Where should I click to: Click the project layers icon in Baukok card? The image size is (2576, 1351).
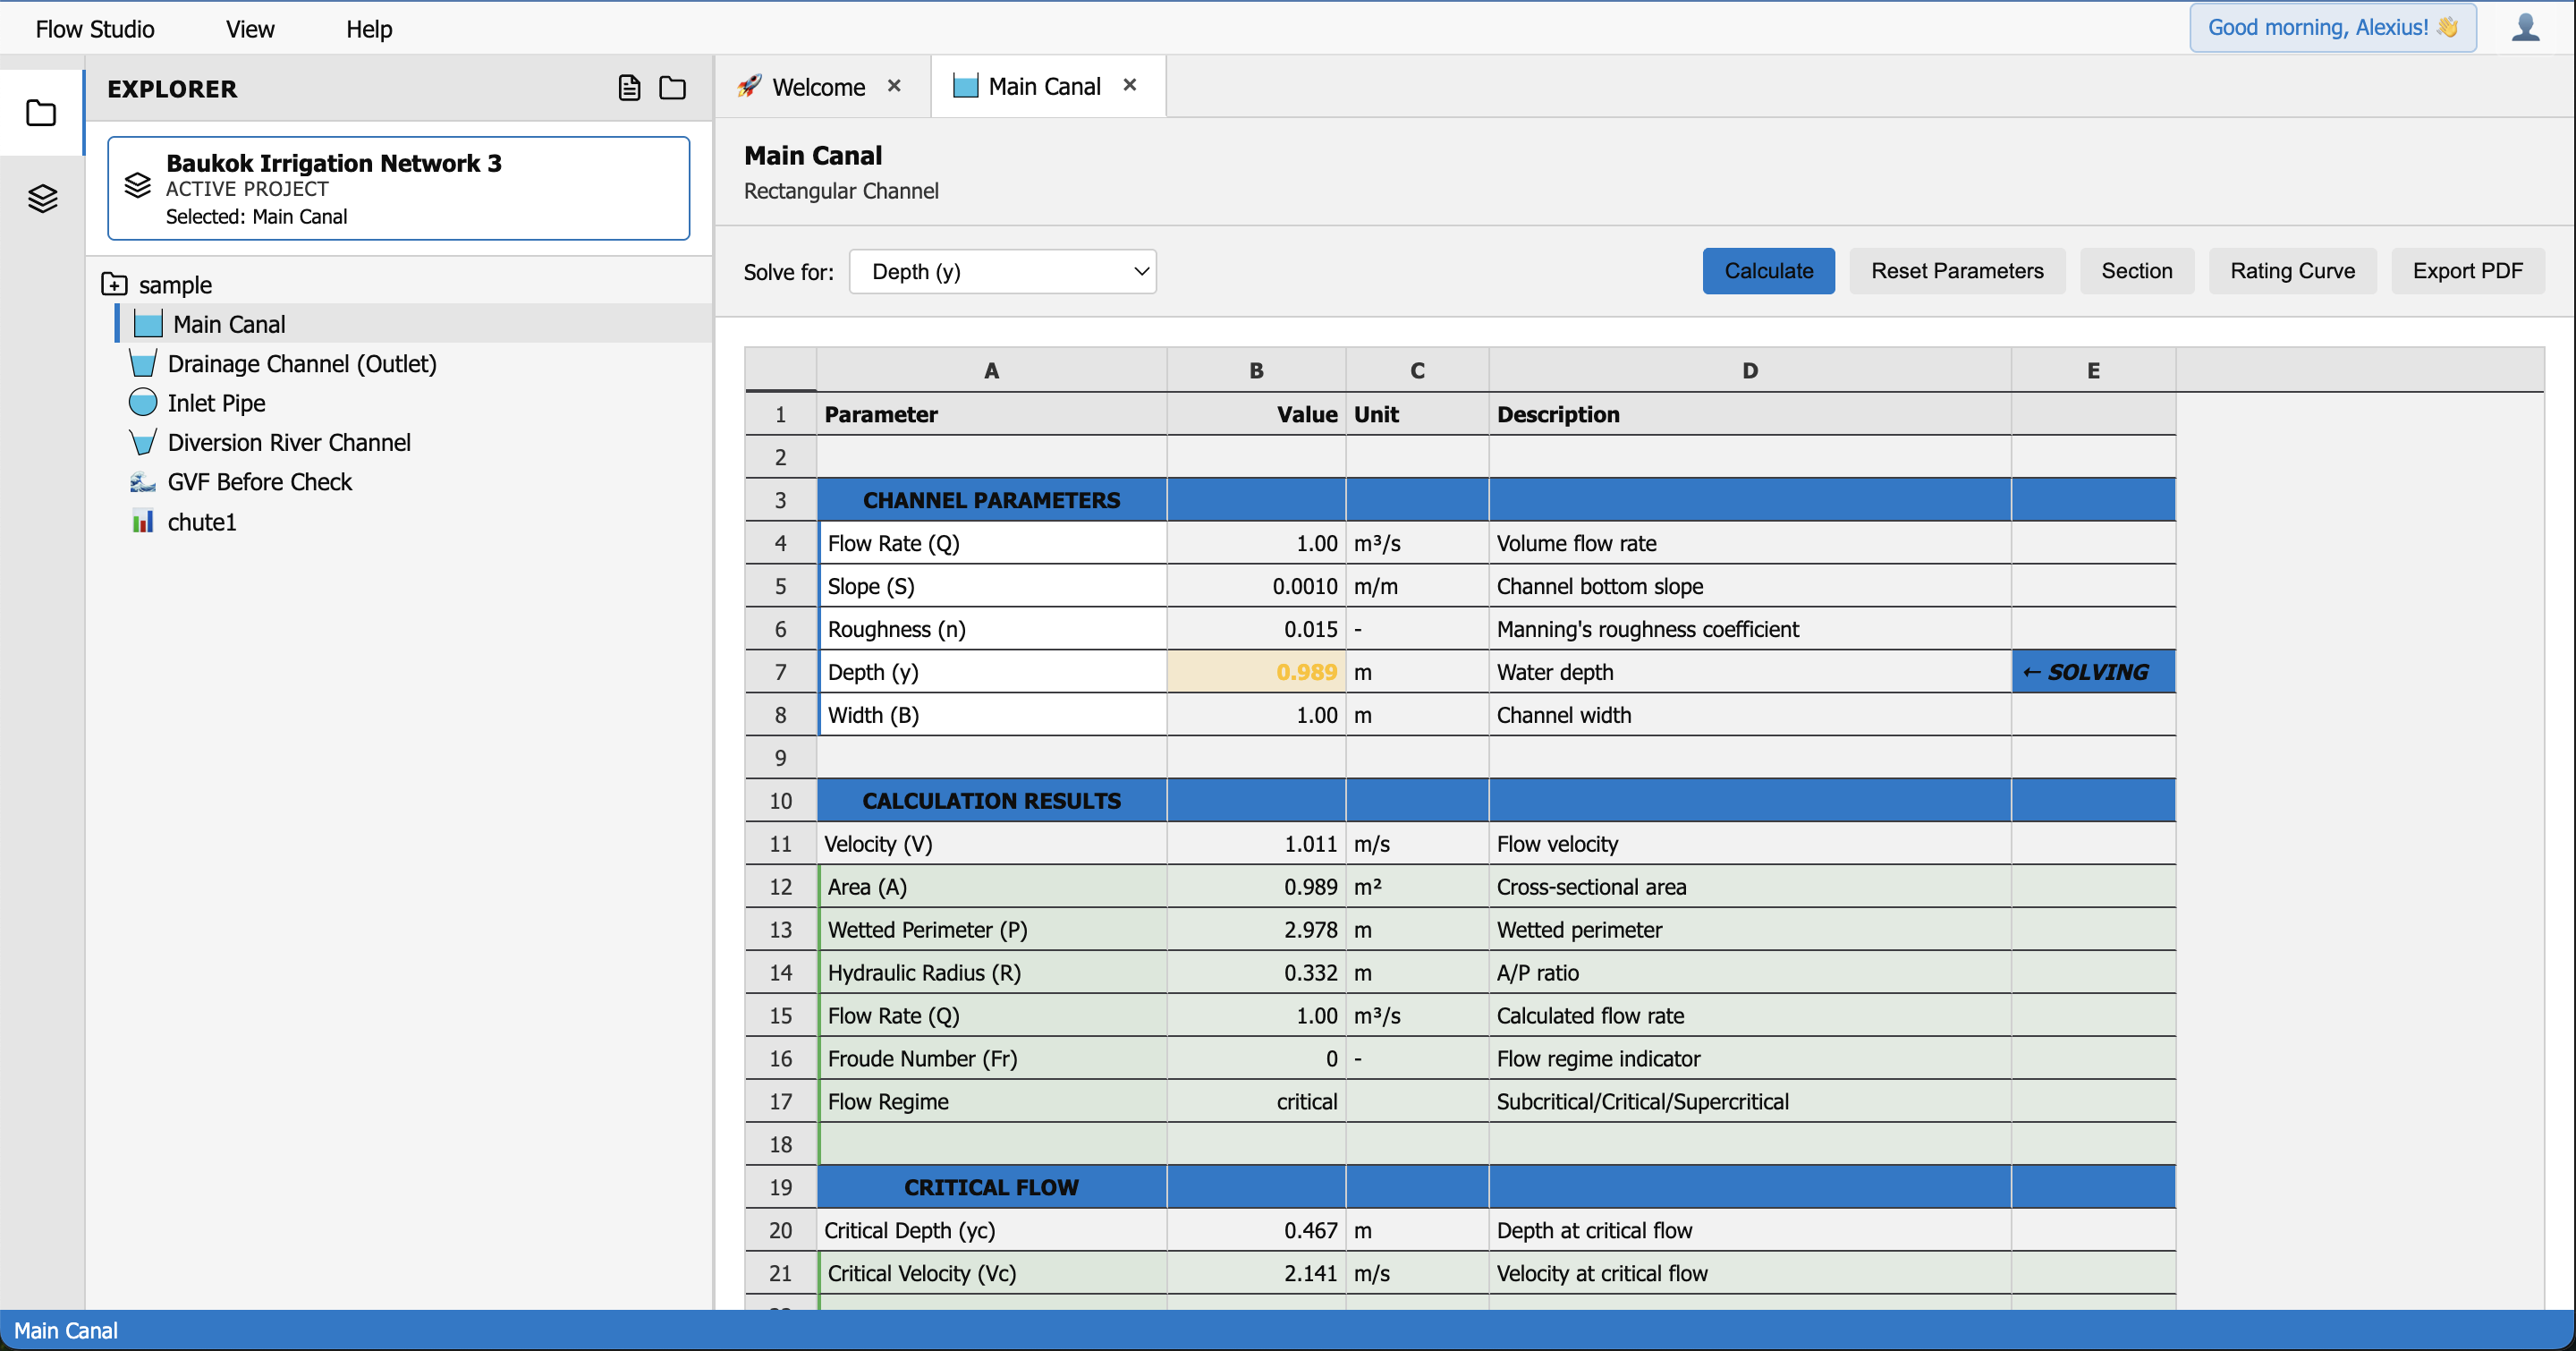click(x=138, y=186)
